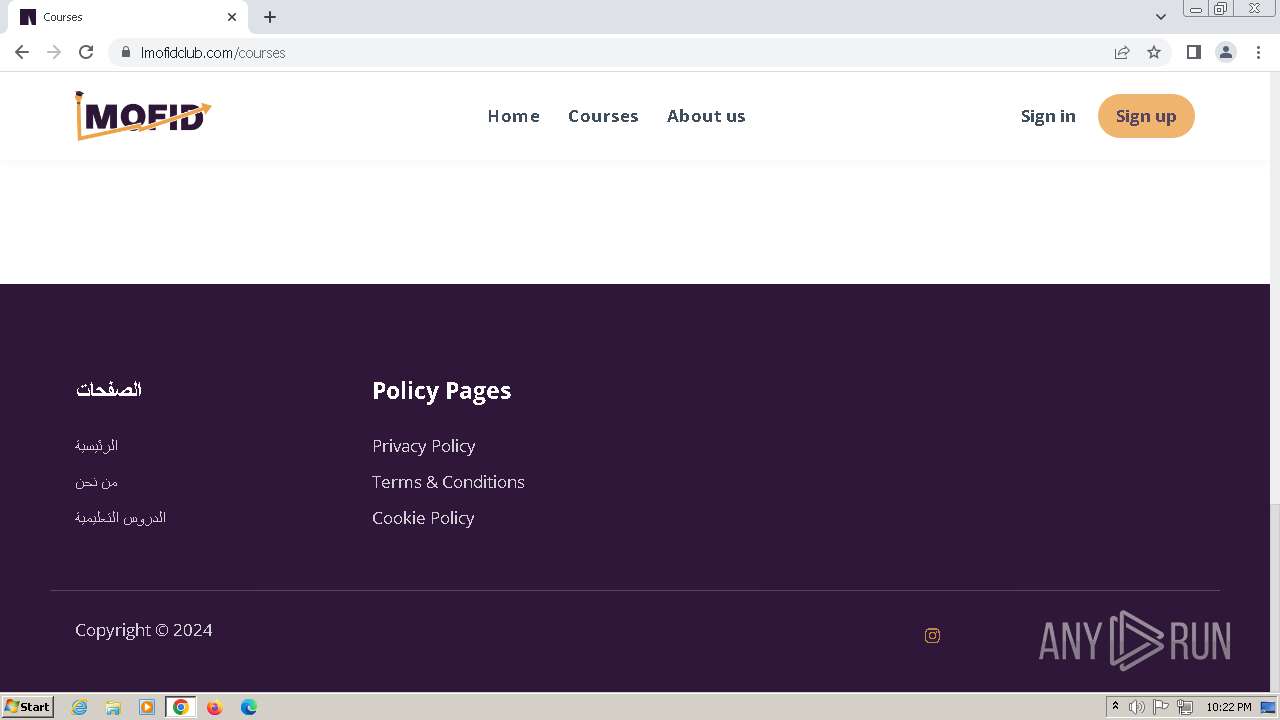Open About us page
1280x720 pixels.
click(706, 116)
